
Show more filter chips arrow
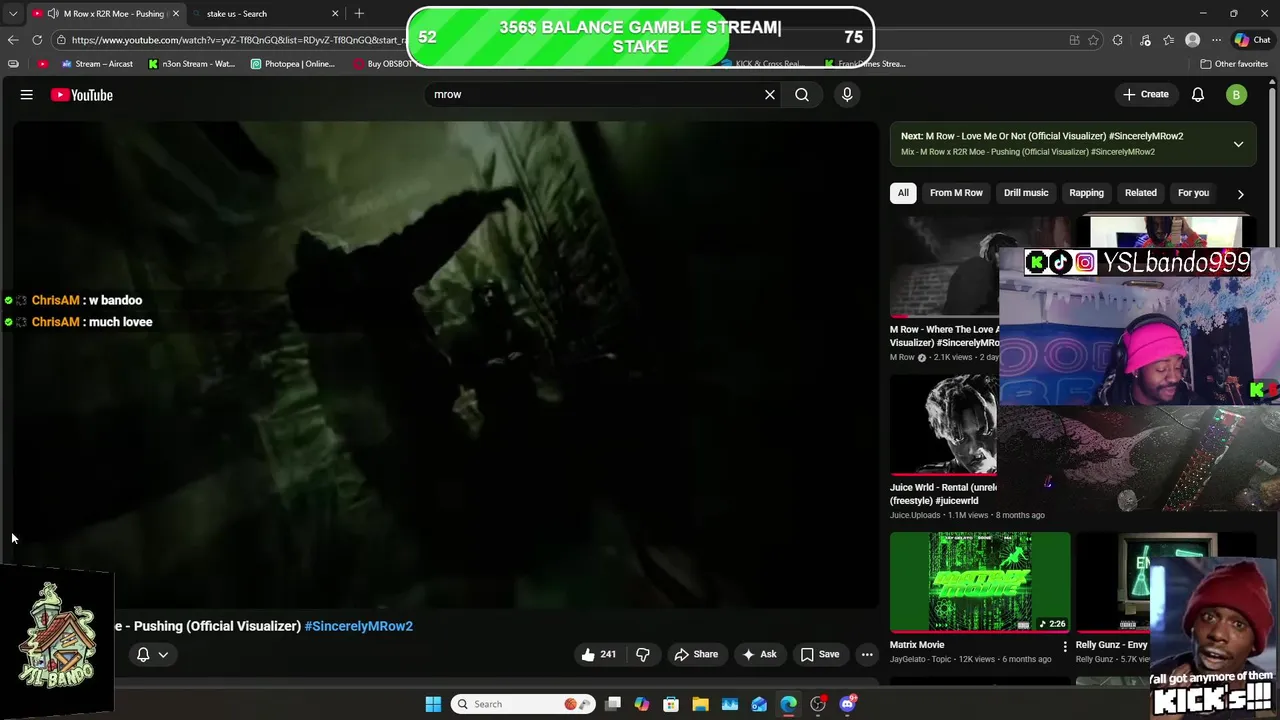click(1241, 194)
